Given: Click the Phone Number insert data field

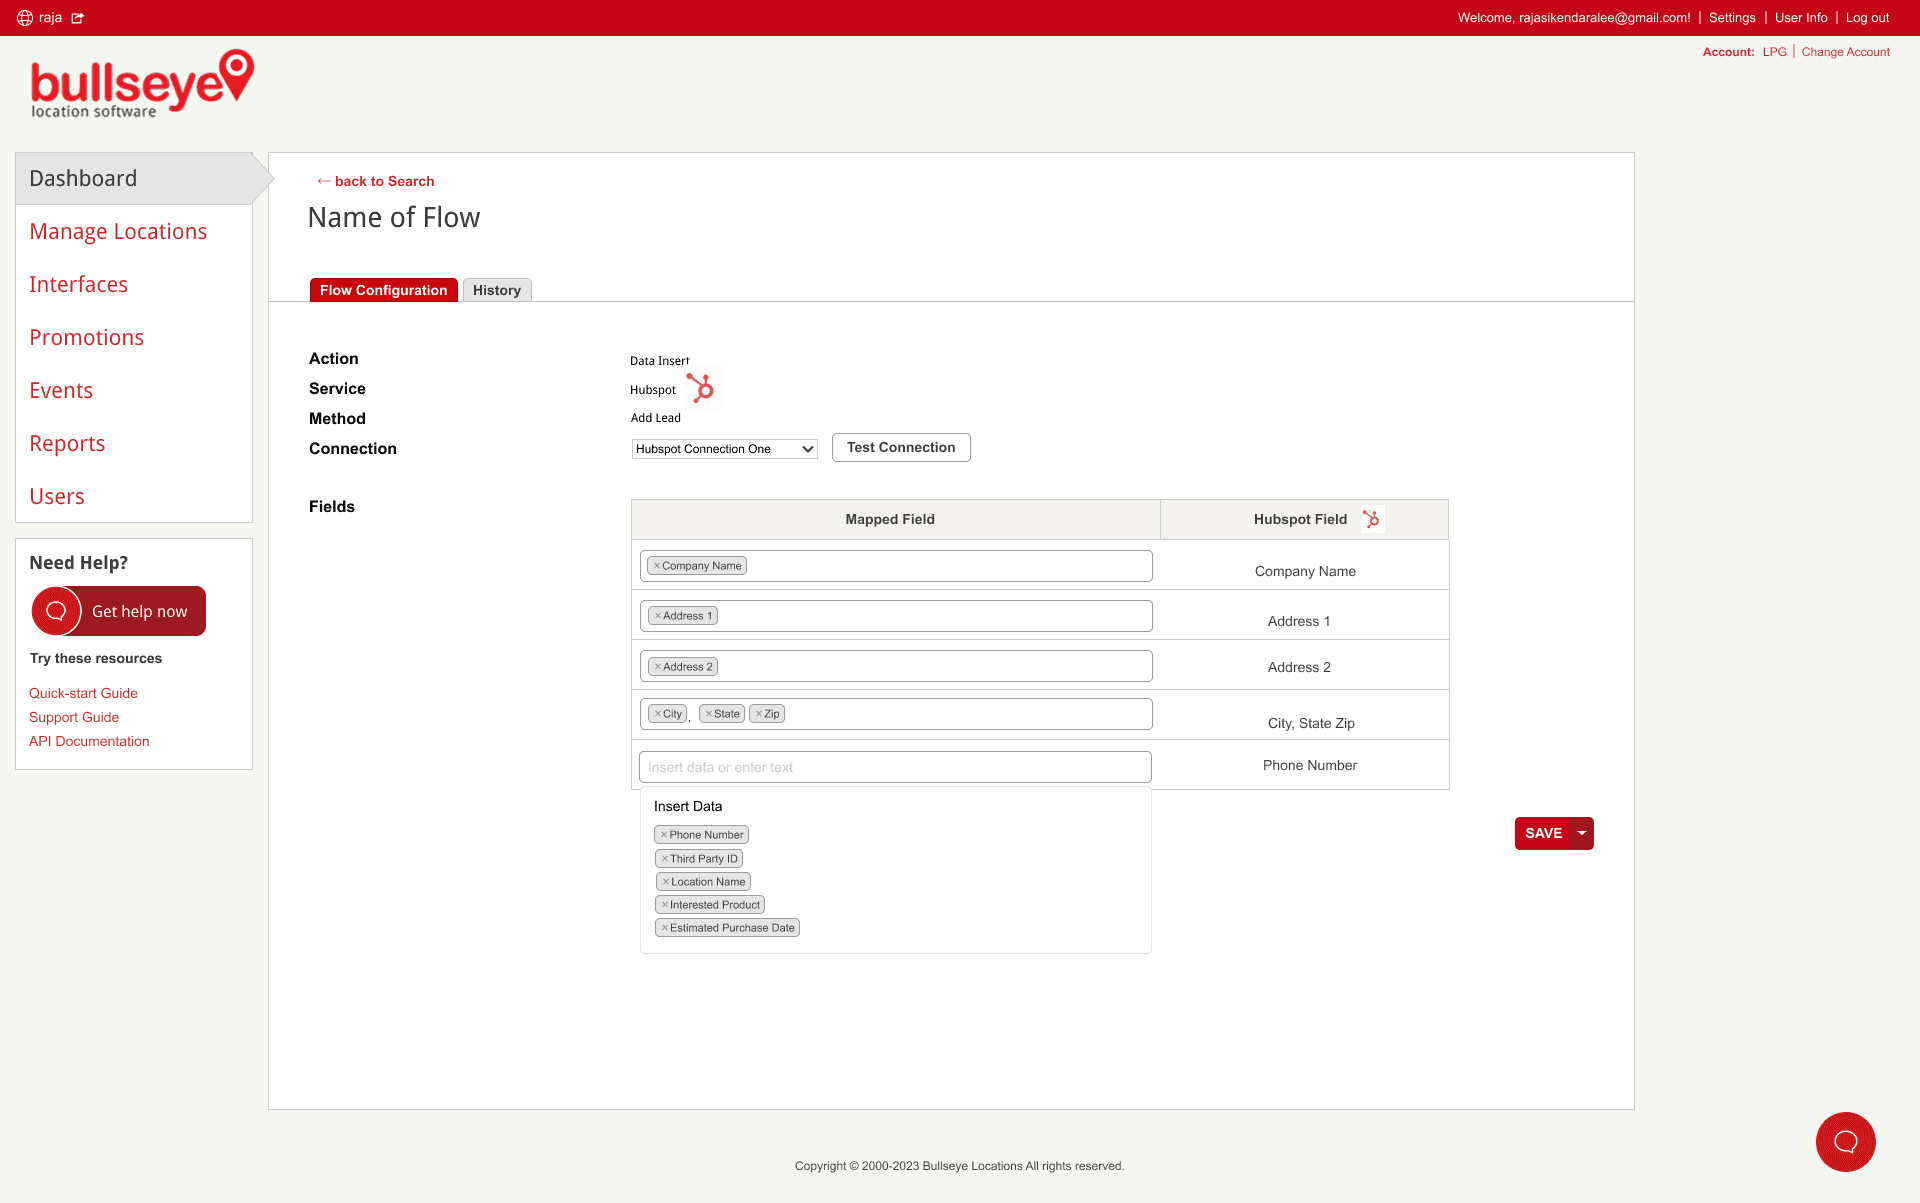Looking at the screenshot, I should [x=895, y=767].
